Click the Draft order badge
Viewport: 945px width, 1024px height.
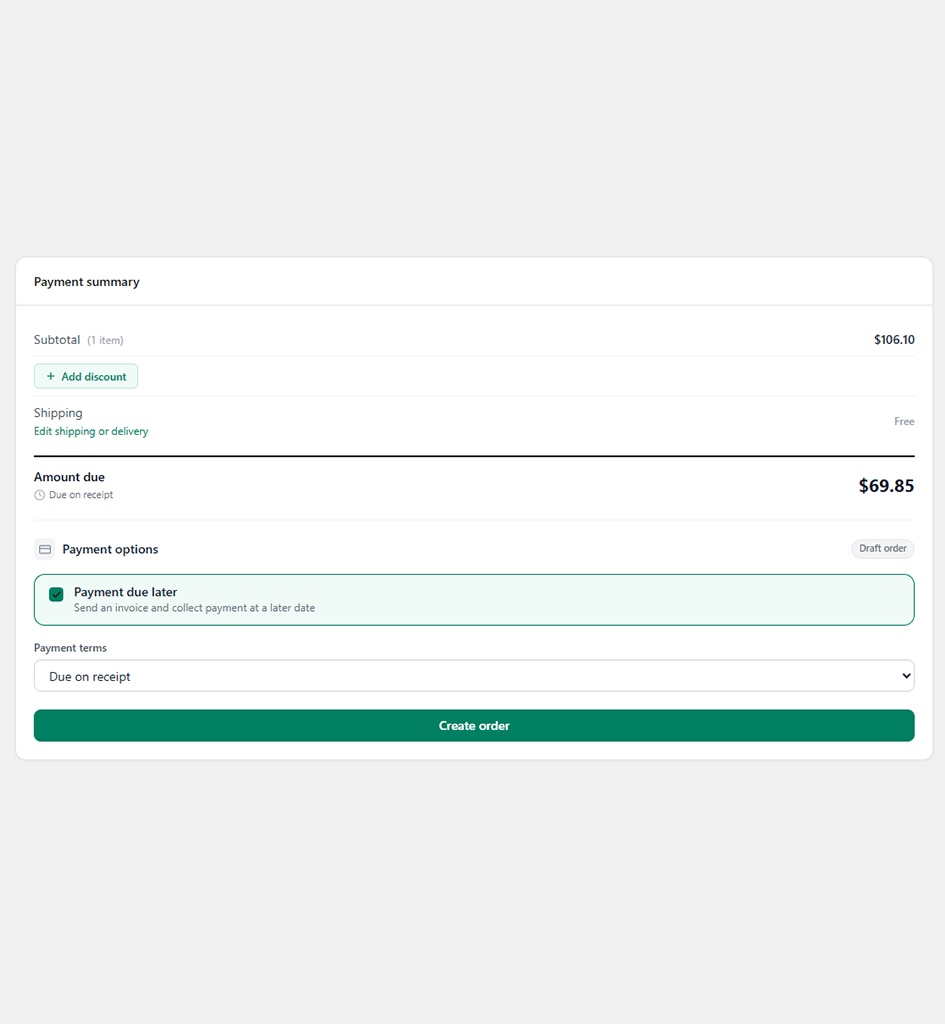(882, 549)
